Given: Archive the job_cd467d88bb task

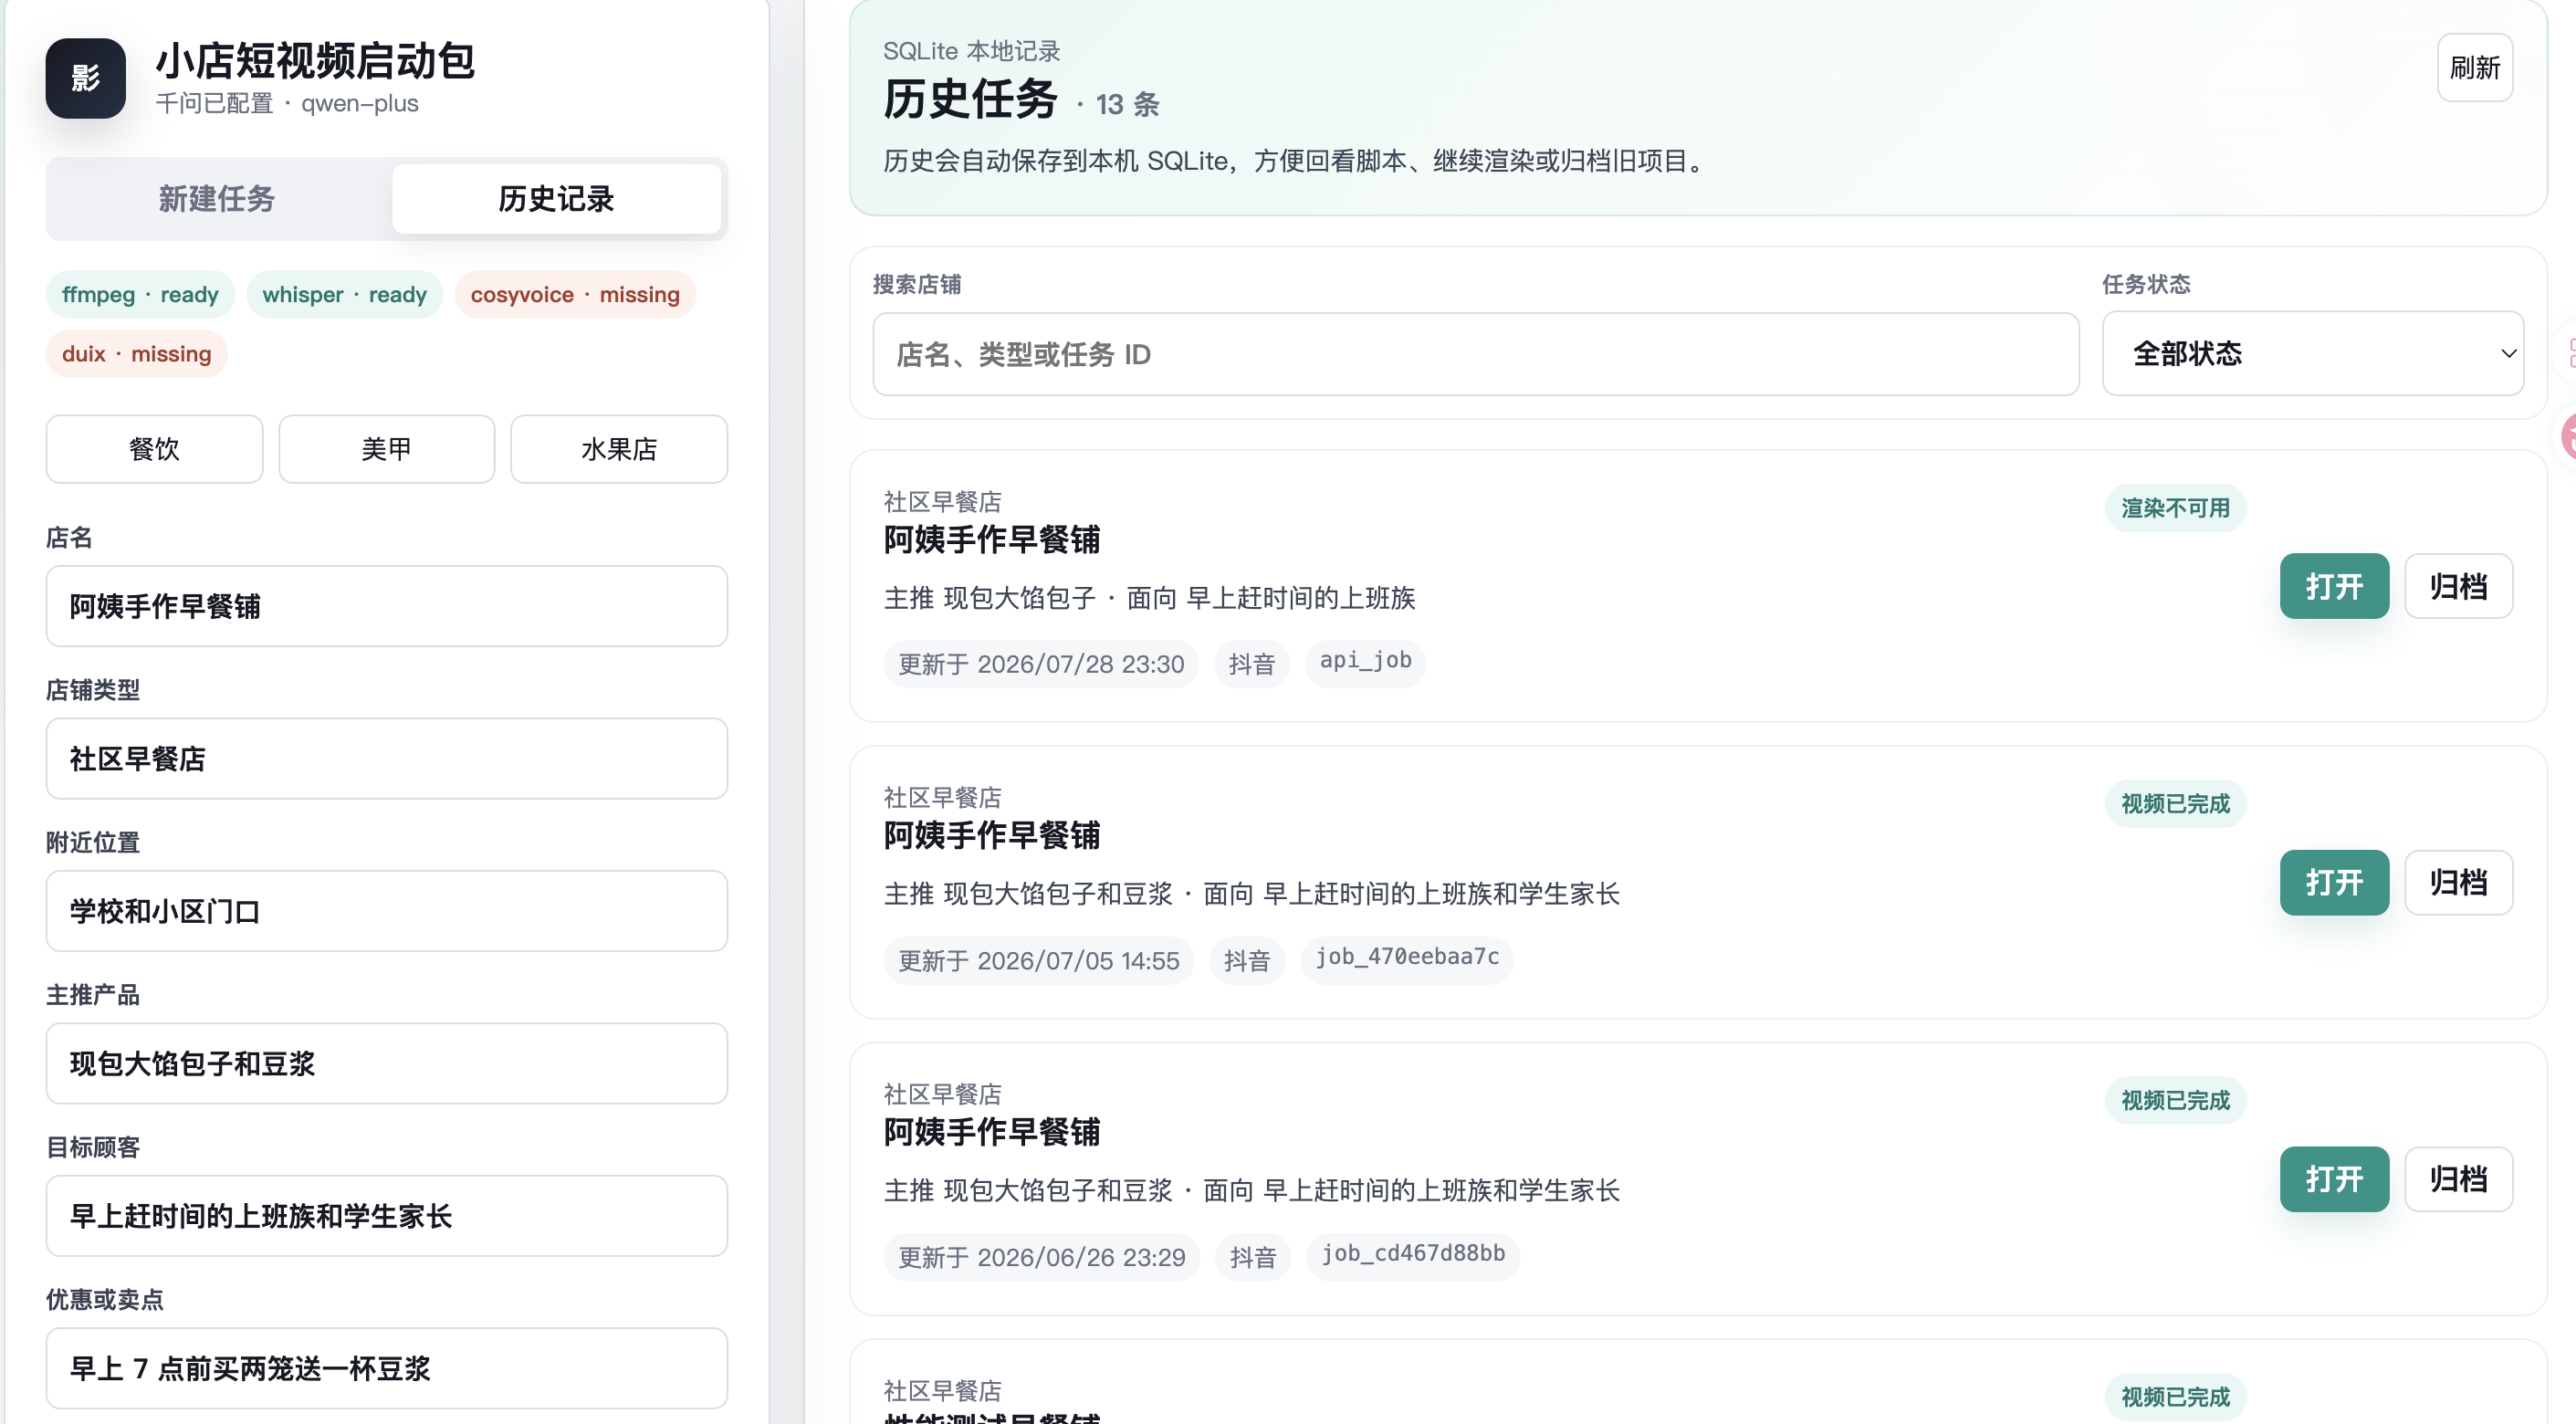Looking at the screenshot, I should pos(2458,1179).
